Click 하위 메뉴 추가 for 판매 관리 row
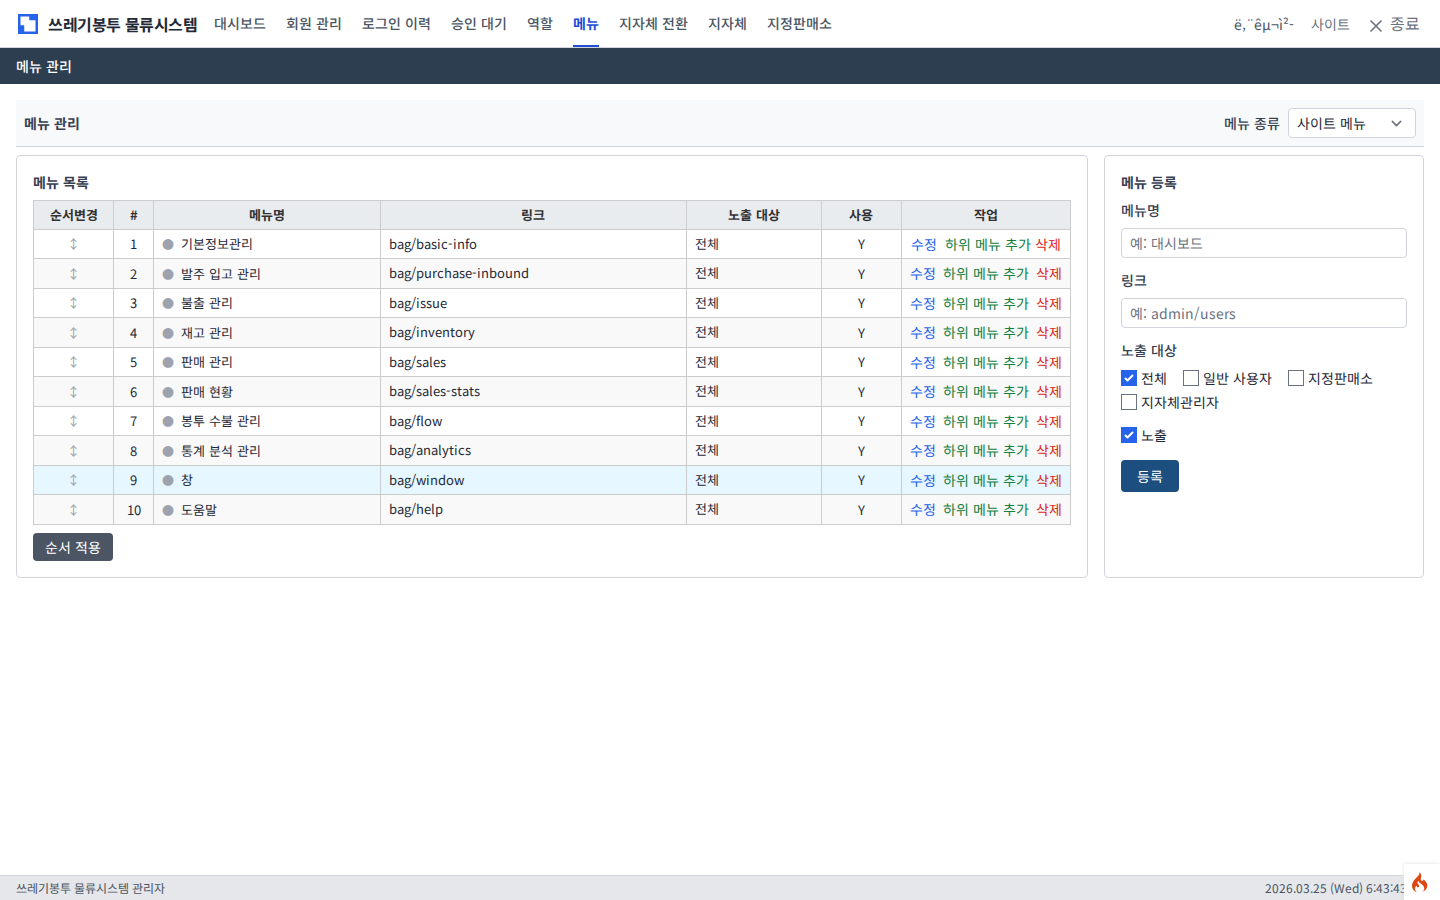The height and width of the screenshot is (900, 1440). click(985, 363)
